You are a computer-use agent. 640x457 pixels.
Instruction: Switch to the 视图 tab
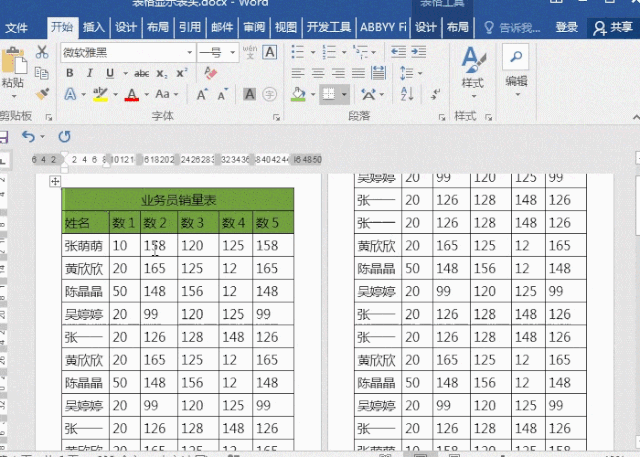click(286, 27)
